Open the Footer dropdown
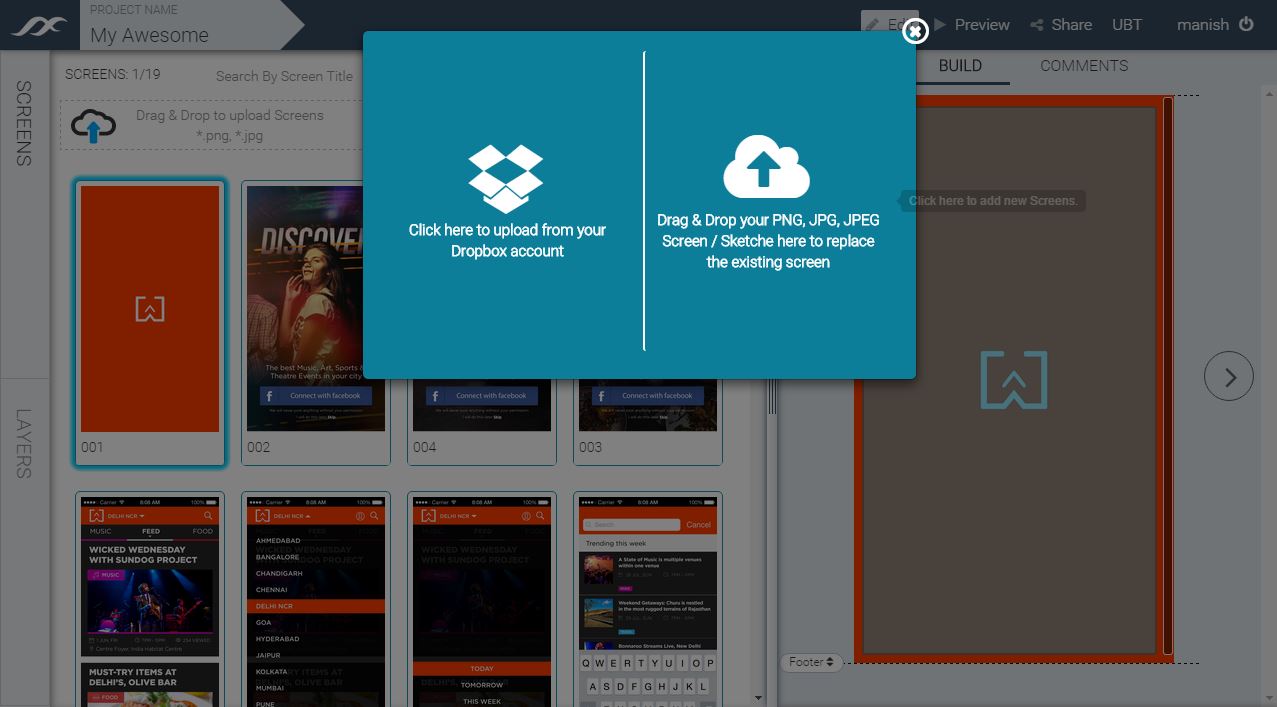The image size is (1277, 707). (x=811, y=662)
